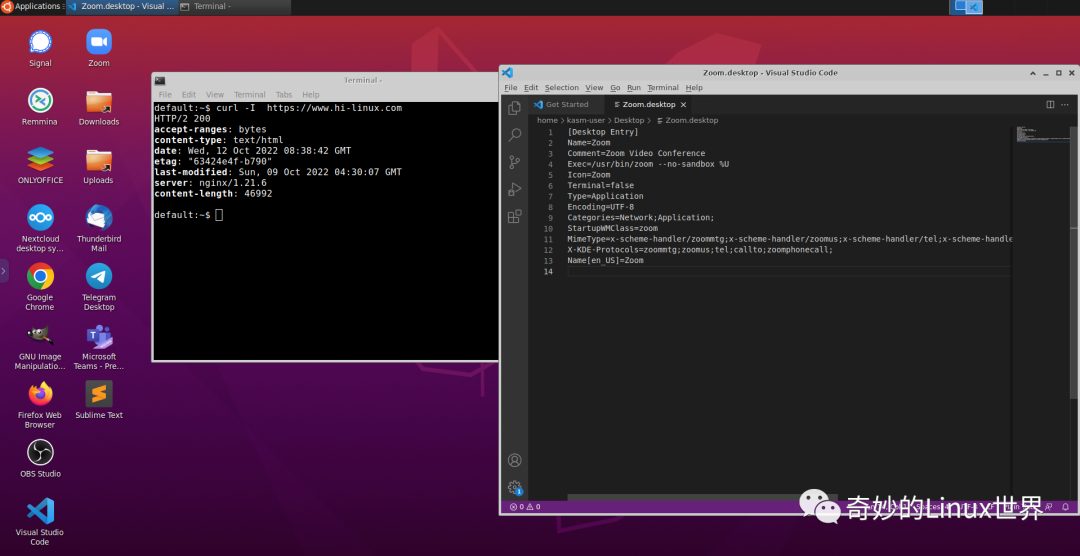Screen dimensions: 1080x556
Task: Open Thunderbird Mail desktop icon
Action: [x=98, y=228]
